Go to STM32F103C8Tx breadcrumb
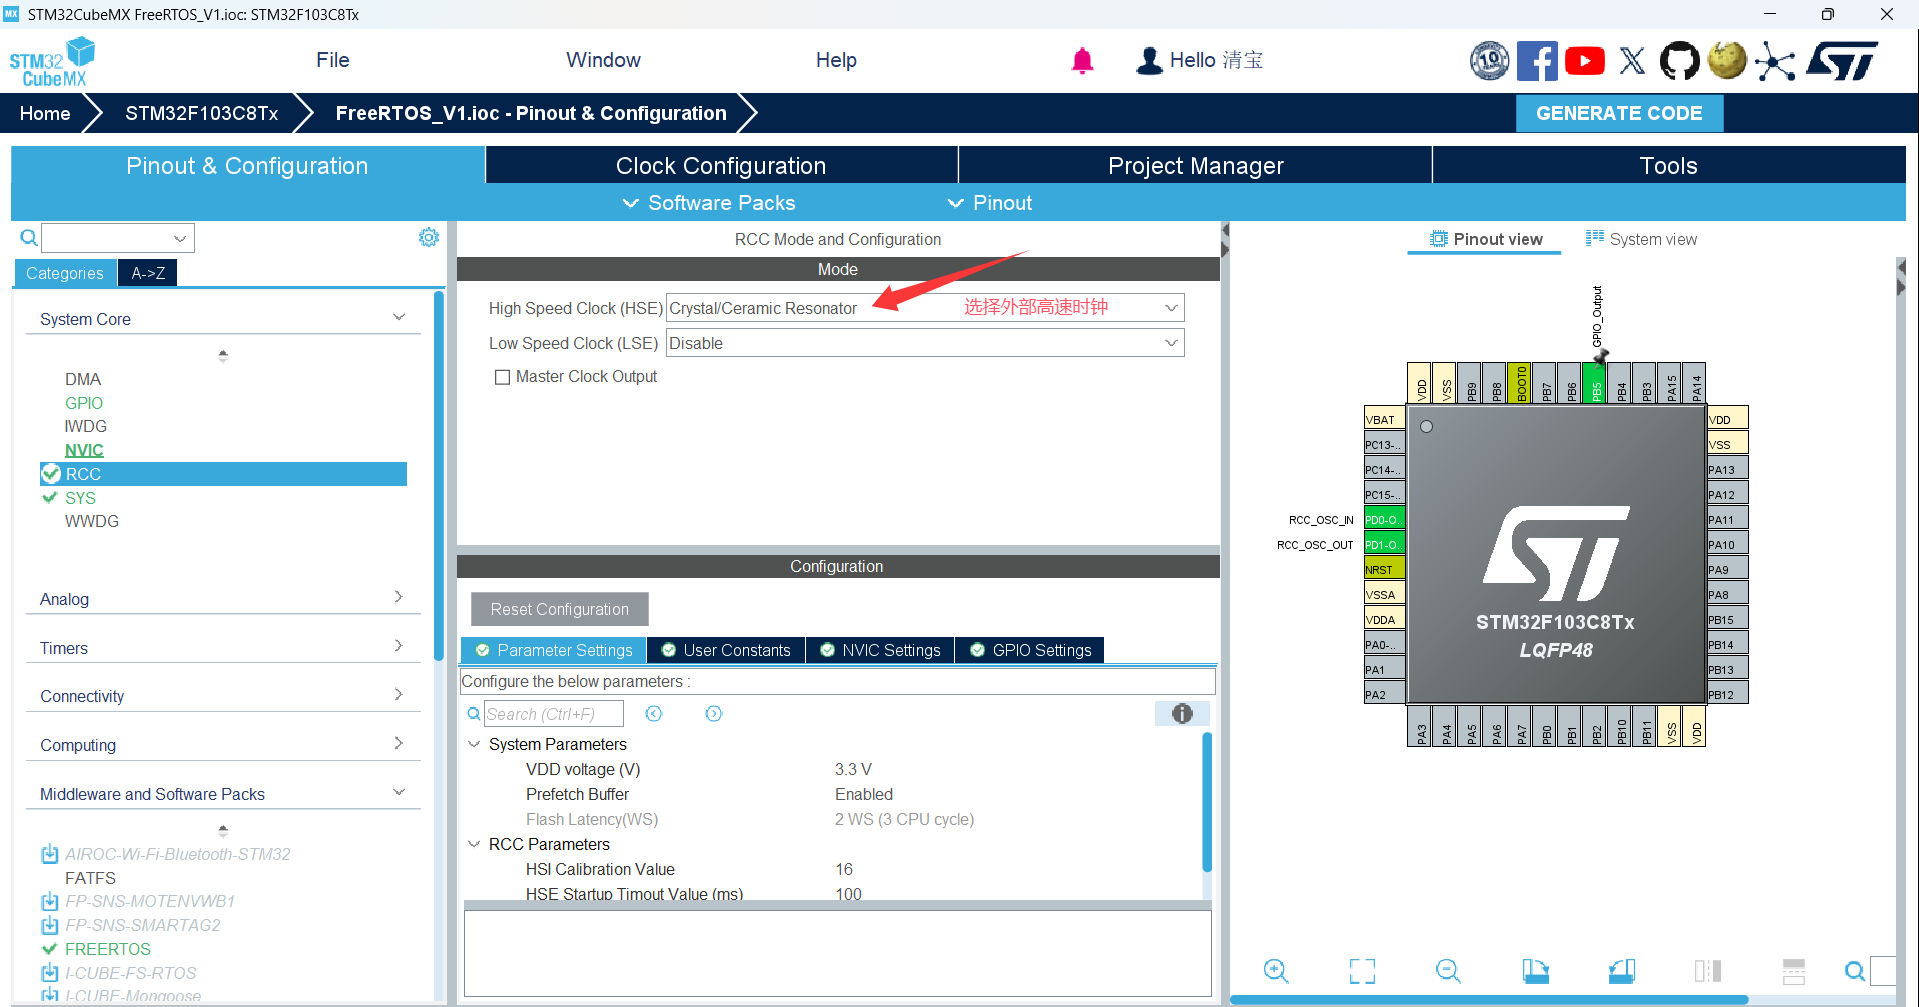Viewport: 1919px width, 1007px height. (202, 113)
